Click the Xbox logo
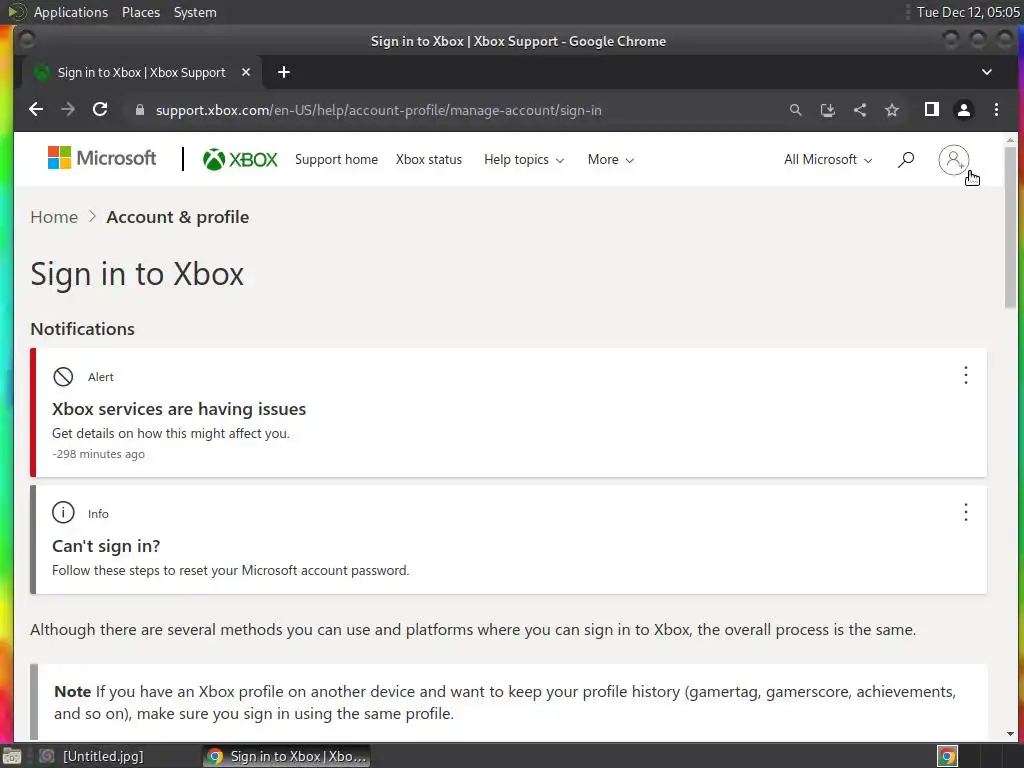 click(x=240, y=159)
